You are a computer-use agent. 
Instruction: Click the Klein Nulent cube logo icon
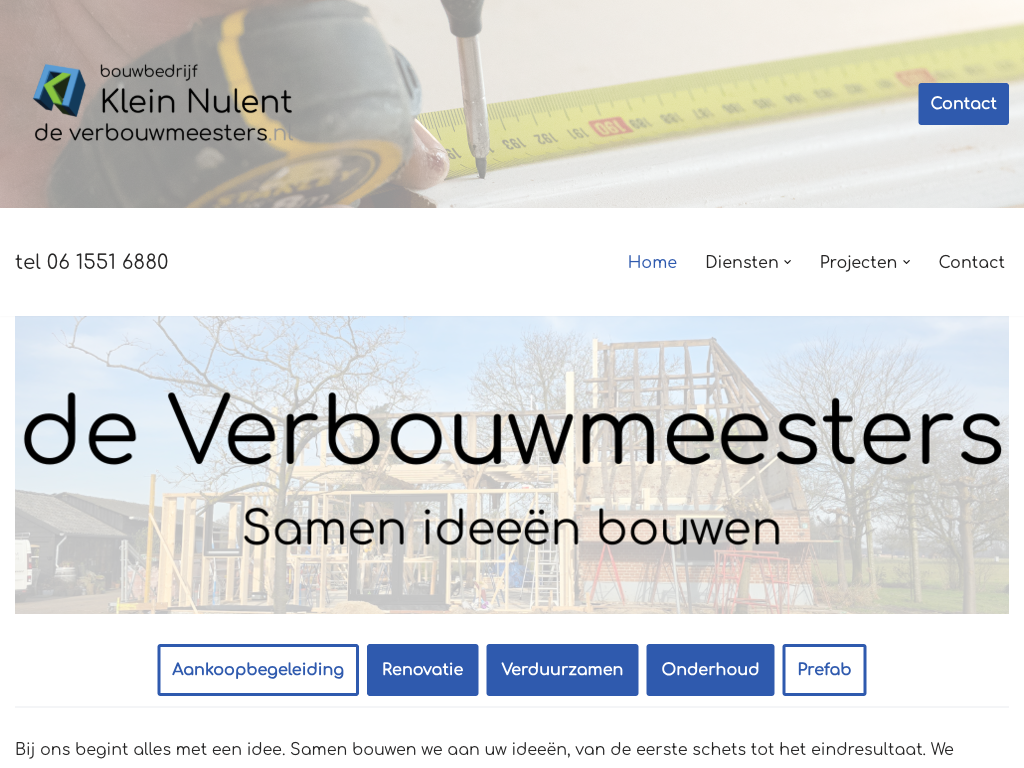click(x=59, y=90)
